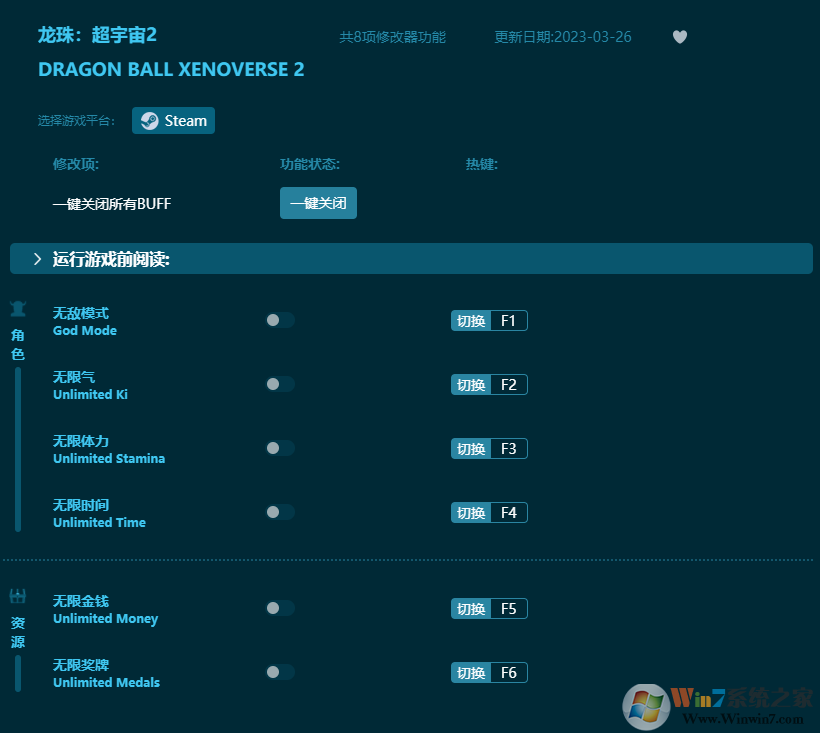820x733 pixels.
Task: Enable the Unlimited Medals switch
Action: [279, 672]
